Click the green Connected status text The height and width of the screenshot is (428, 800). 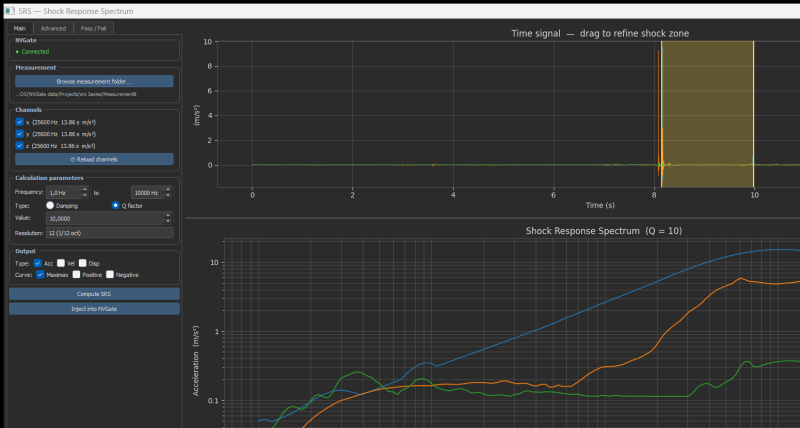(35, 52)
